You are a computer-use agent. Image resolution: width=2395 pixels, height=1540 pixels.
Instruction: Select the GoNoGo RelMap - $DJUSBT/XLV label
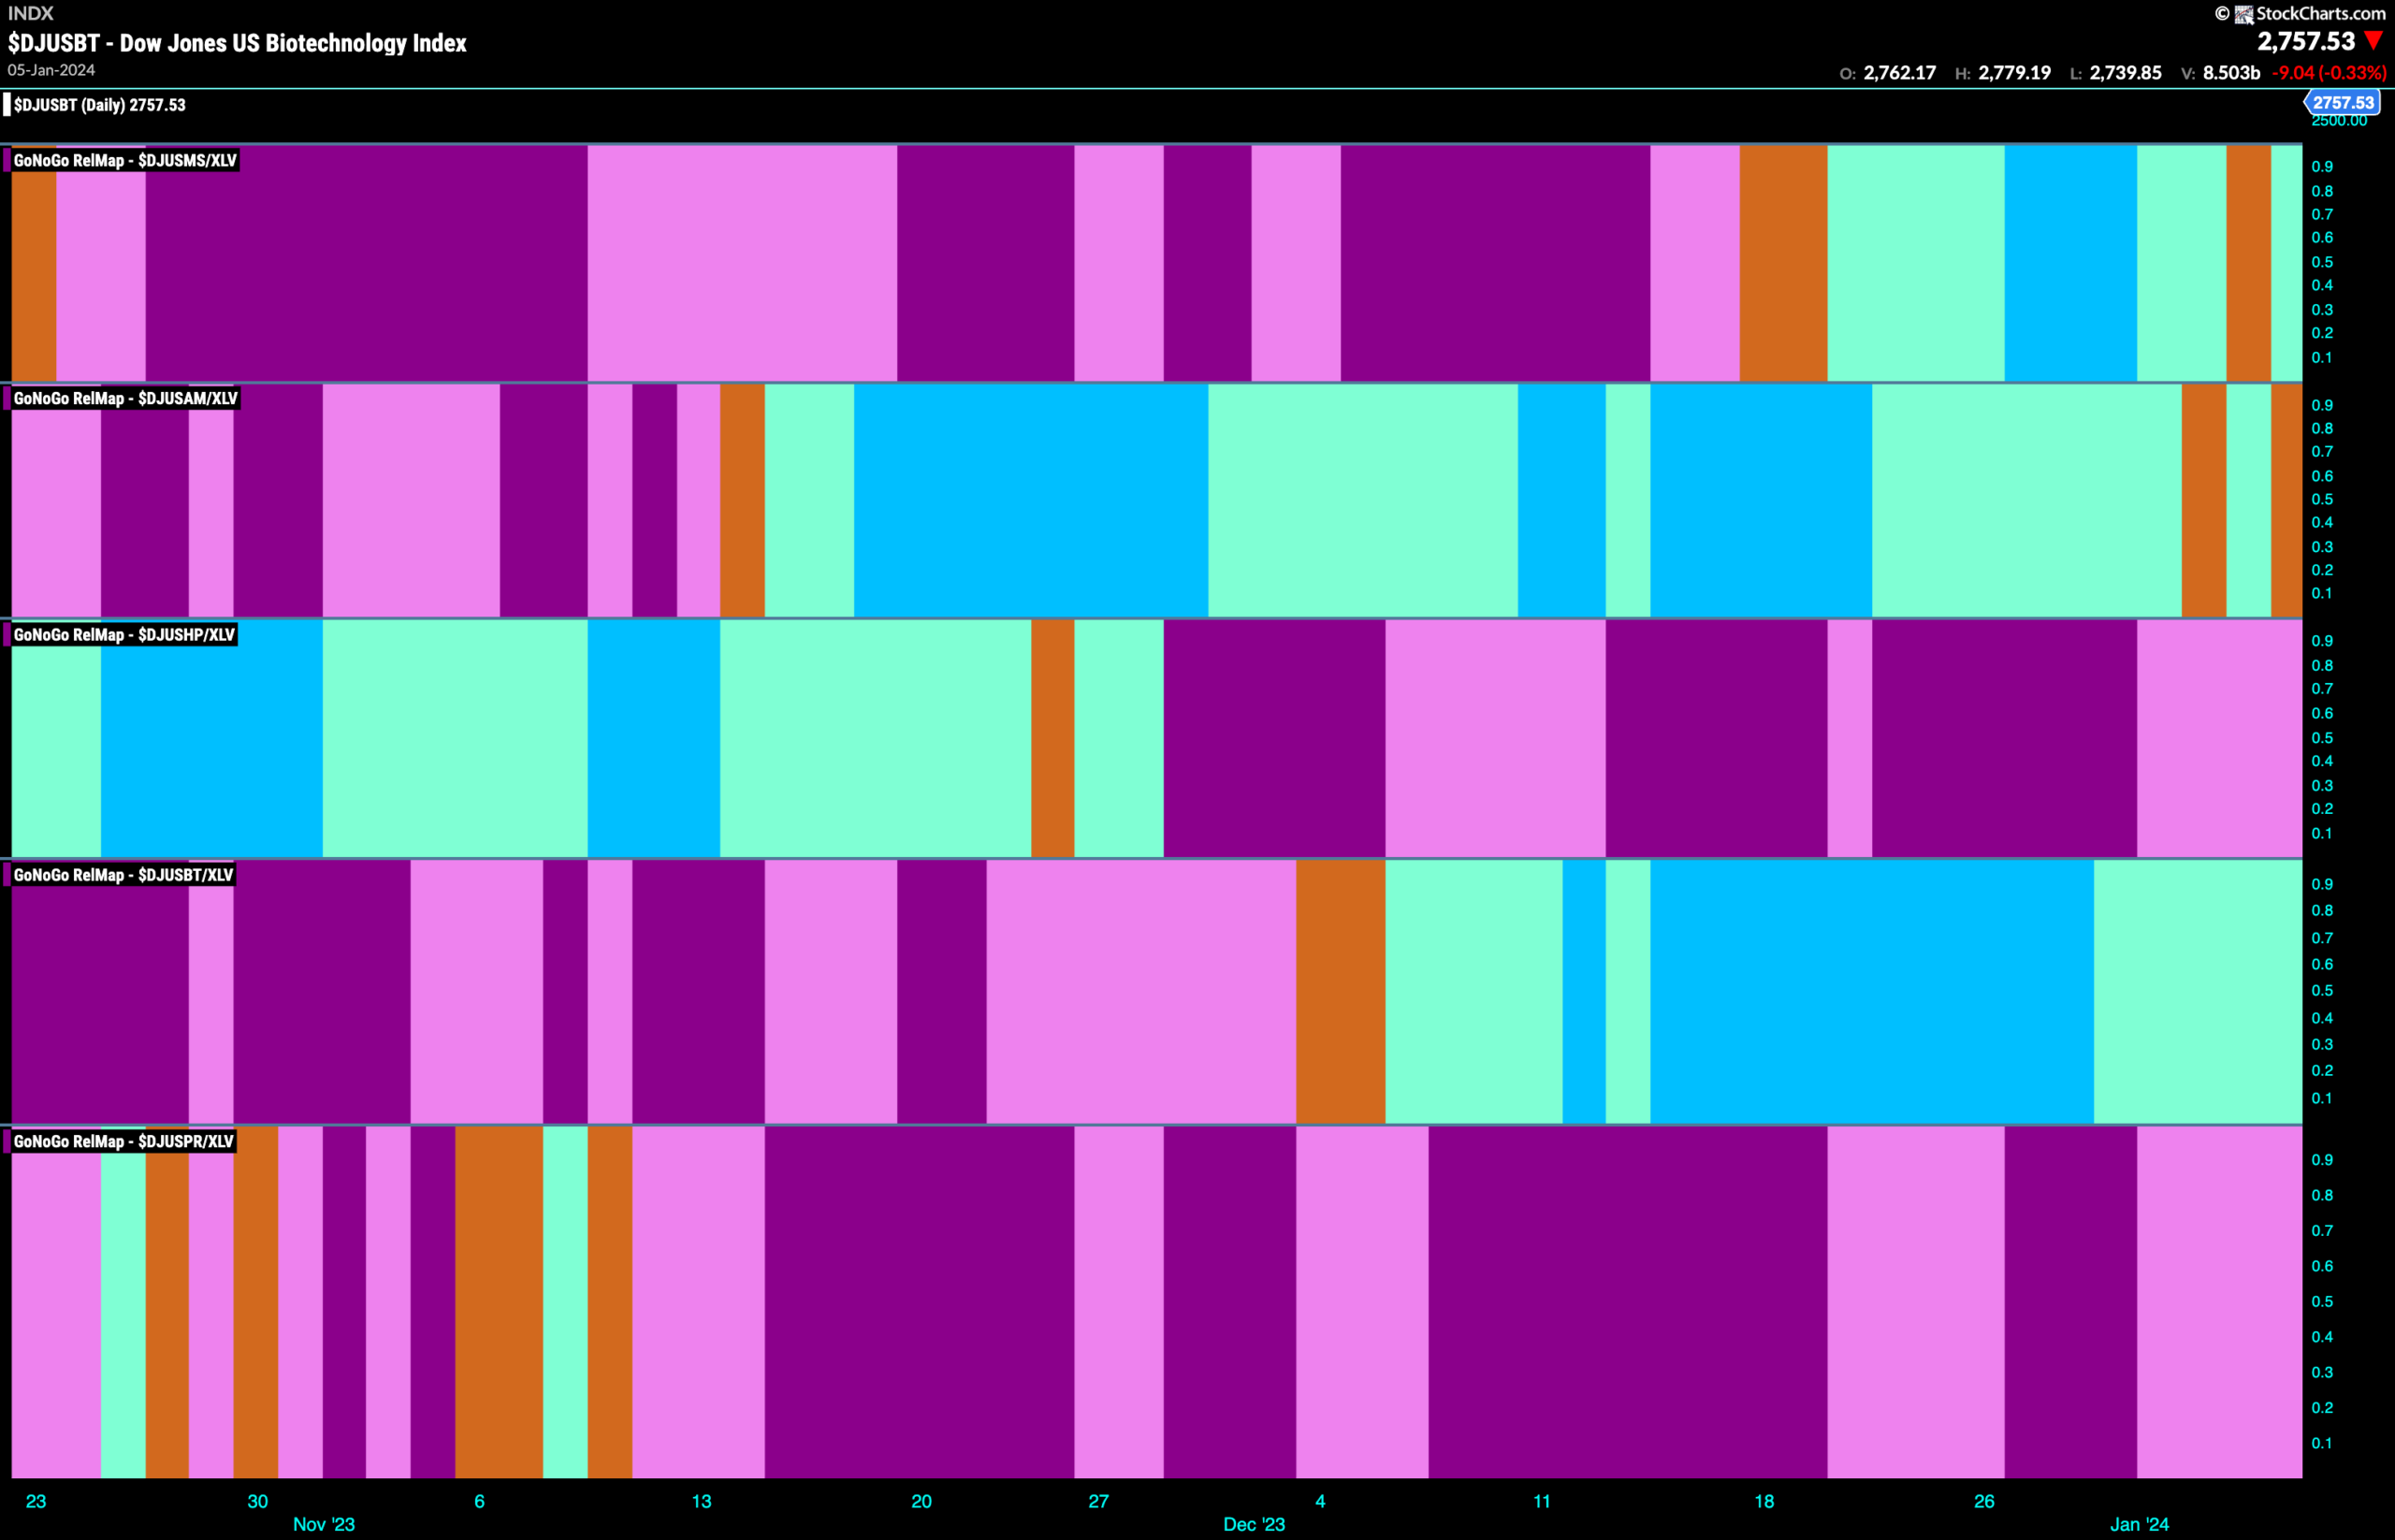(123, 875)
